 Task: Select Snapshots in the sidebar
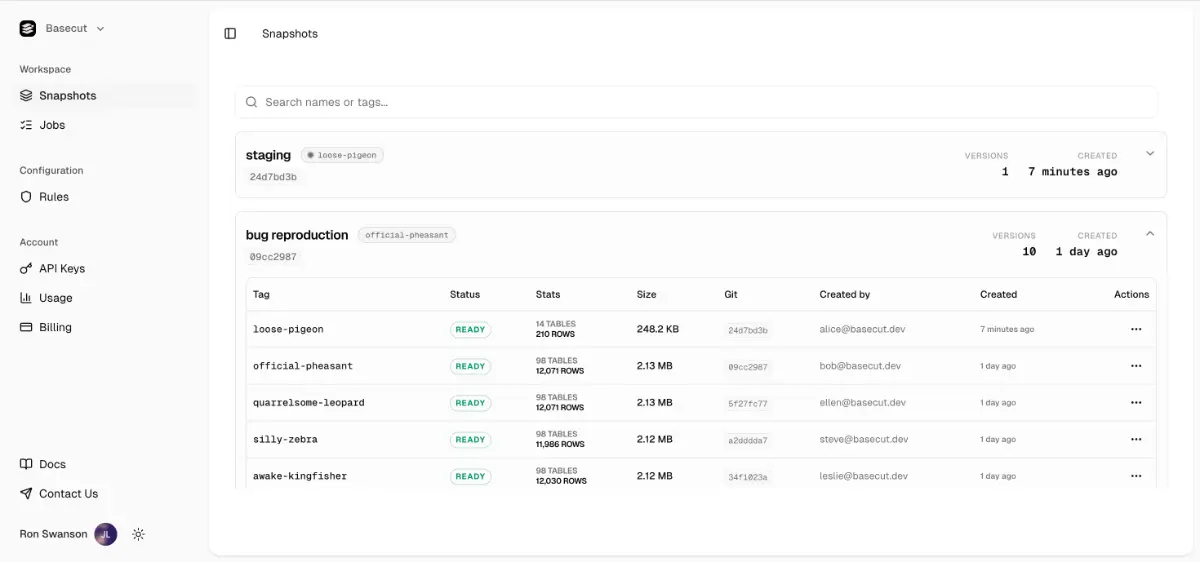click(104, 96)
